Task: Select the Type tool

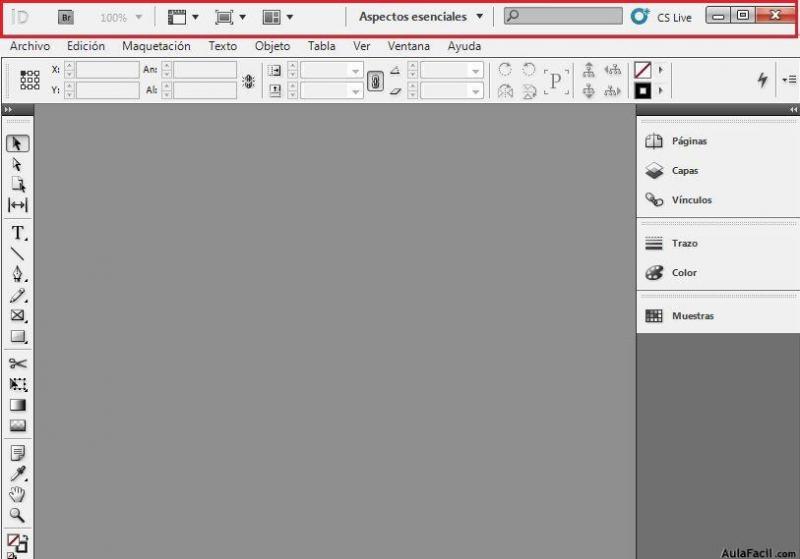Action: click(x=18, y=233)
